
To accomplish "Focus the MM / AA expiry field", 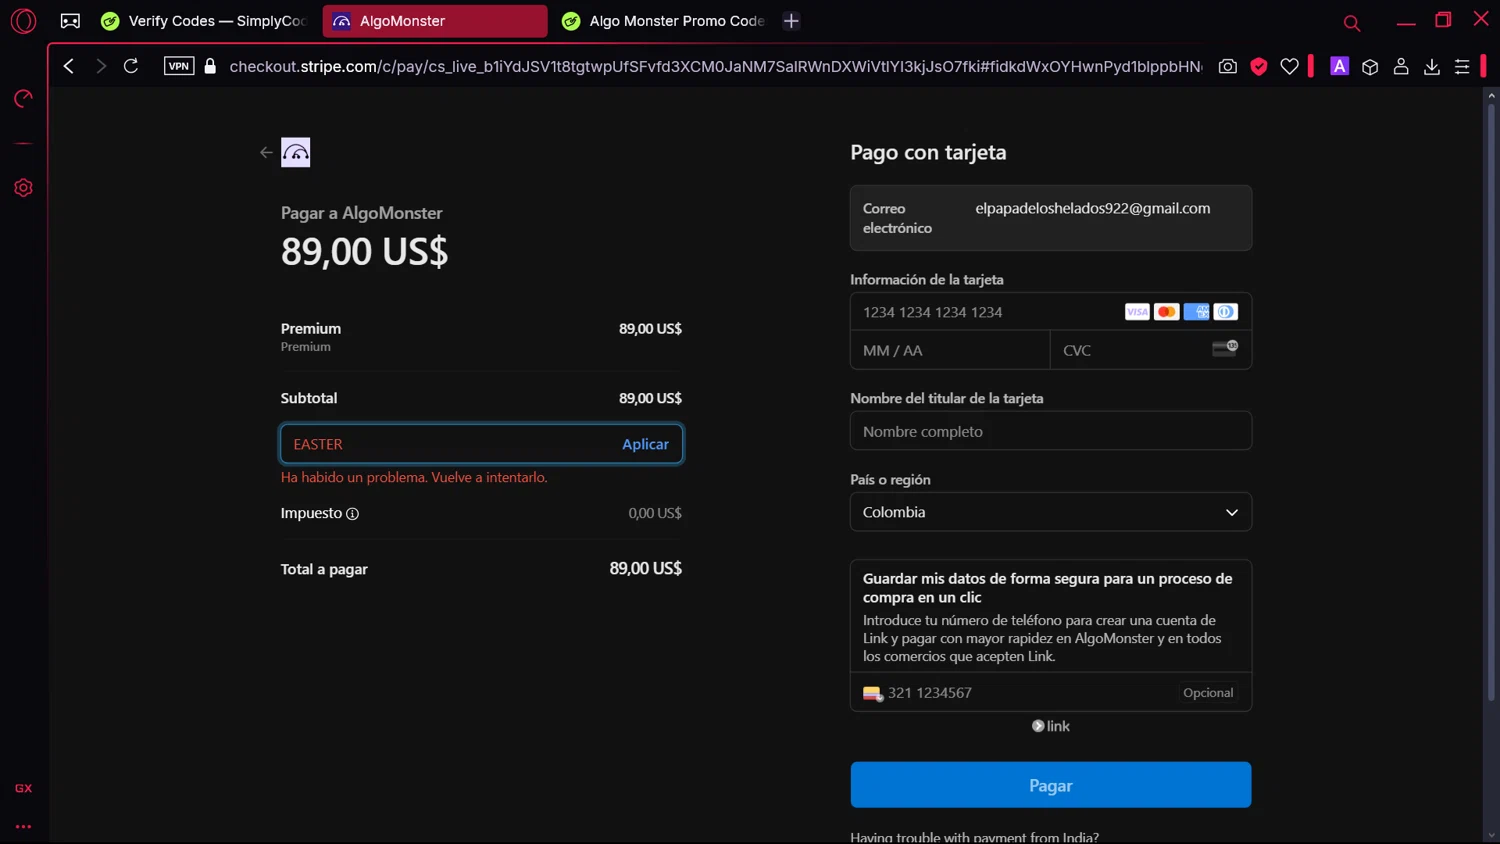I will coord(950,350).
